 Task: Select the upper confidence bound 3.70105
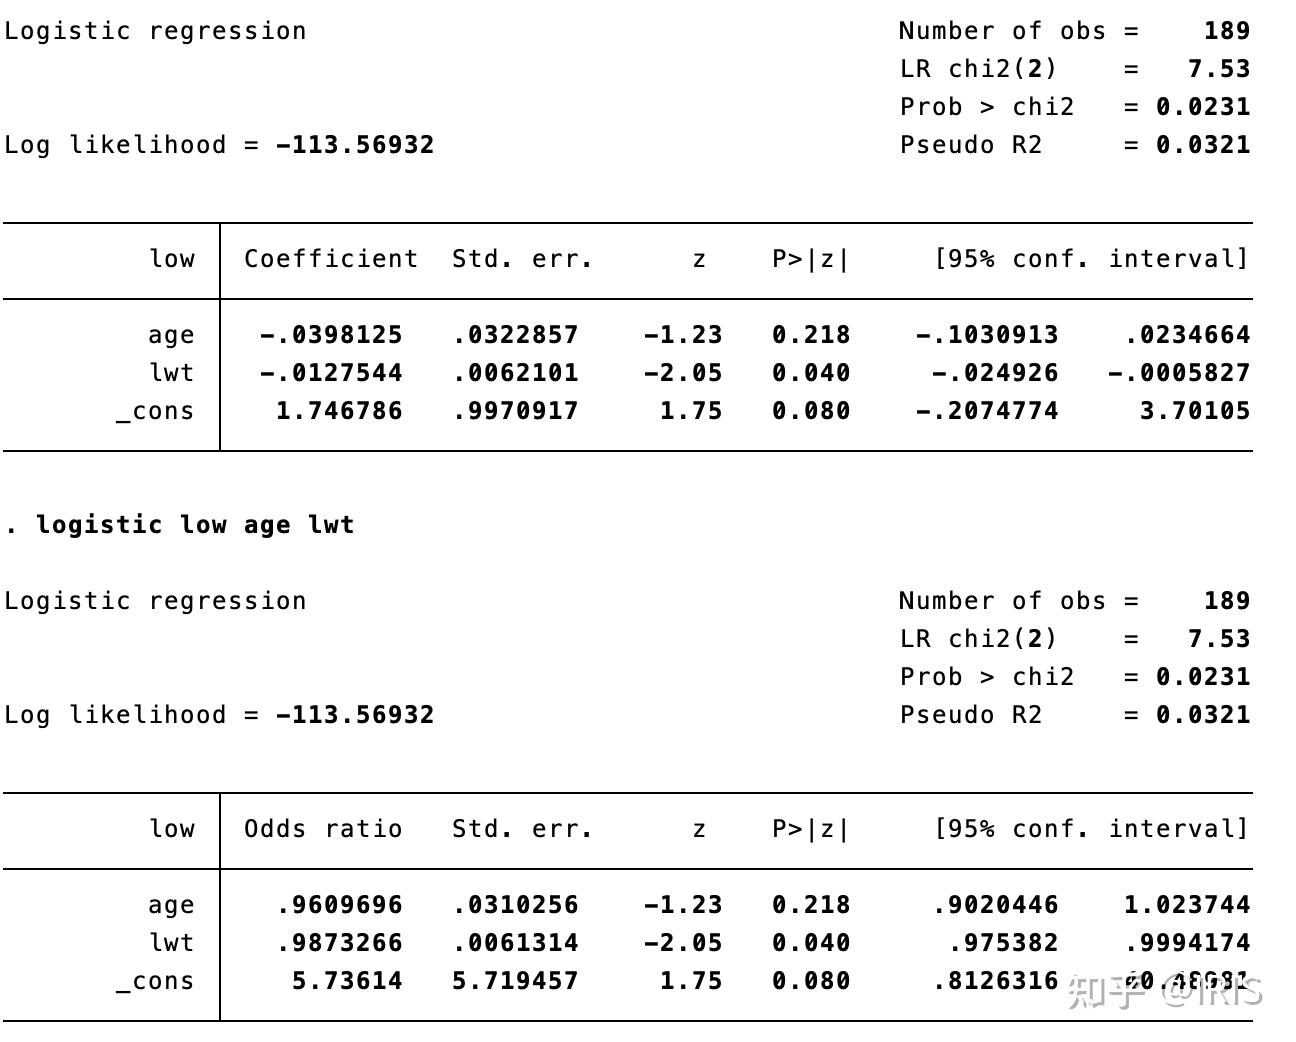coord(1195,411)
